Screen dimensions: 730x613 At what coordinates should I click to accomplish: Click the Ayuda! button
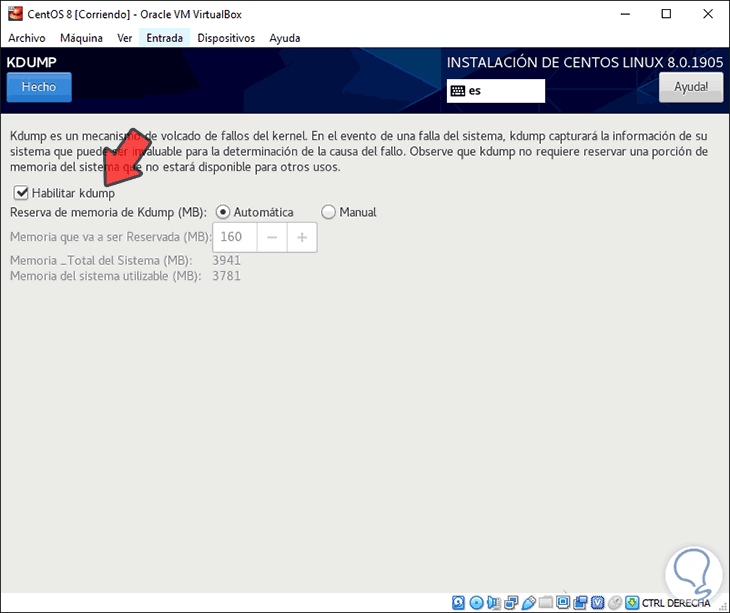(691, 87)
